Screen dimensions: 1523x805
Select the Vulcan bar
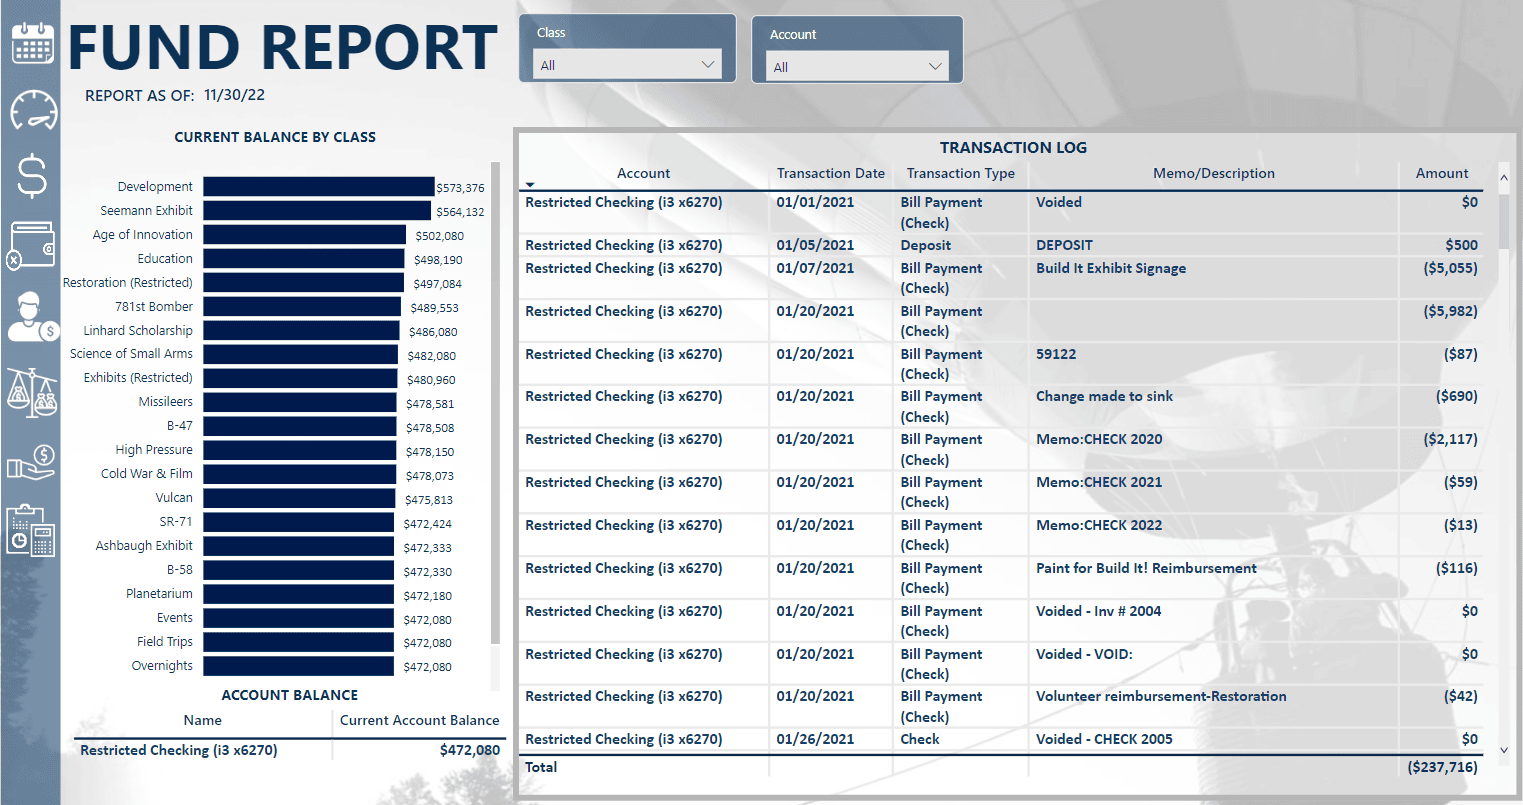tap(300, 498)
